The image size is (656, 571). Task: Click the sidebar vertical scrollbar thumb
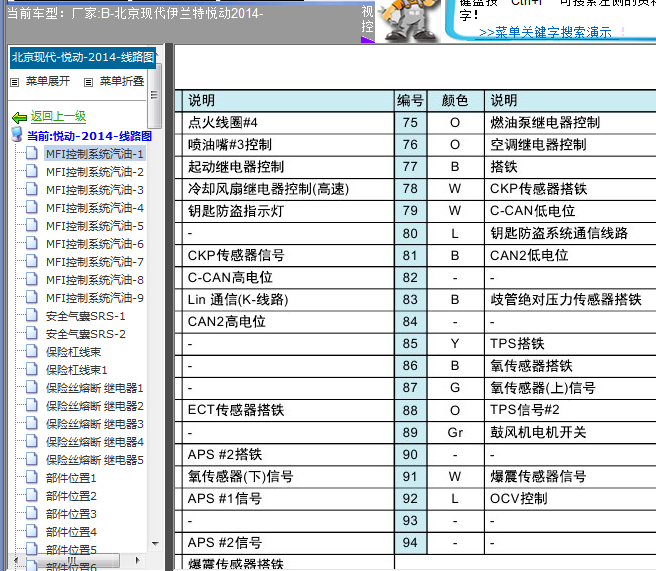point(154,95)
